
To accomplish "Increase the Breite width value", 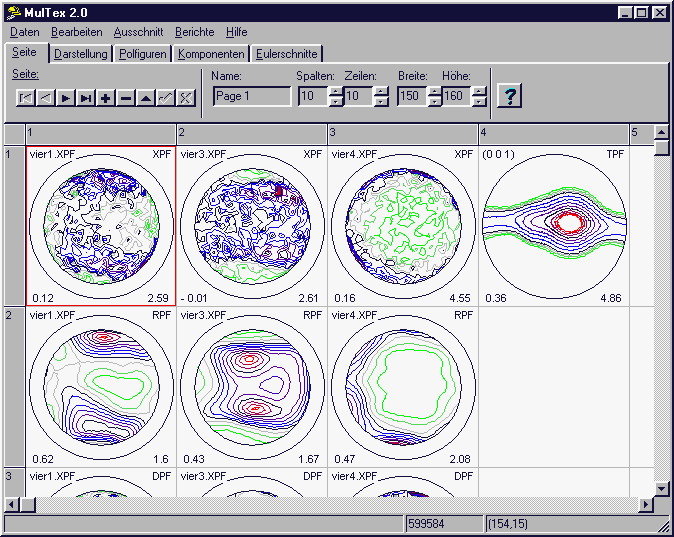I will (435, 91).
